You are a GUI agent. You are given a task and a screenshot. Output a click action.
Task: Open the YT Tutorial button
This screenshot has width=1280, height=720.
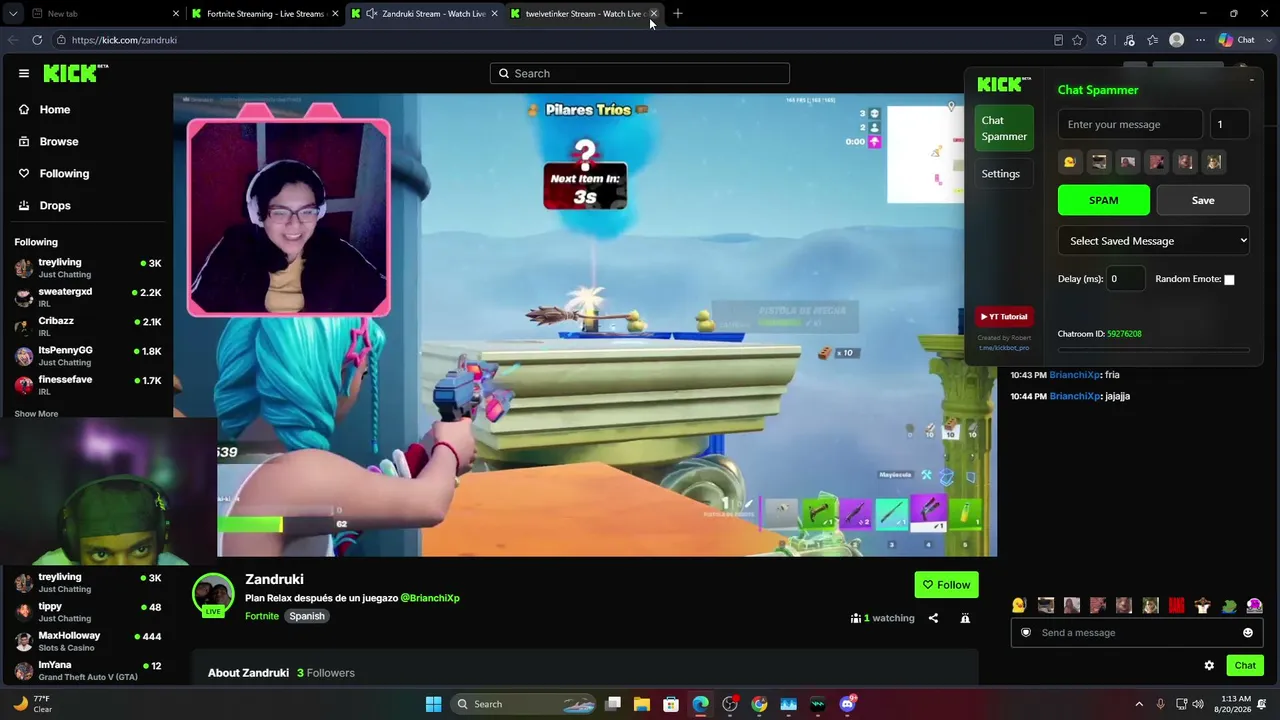pos(1004,317)
